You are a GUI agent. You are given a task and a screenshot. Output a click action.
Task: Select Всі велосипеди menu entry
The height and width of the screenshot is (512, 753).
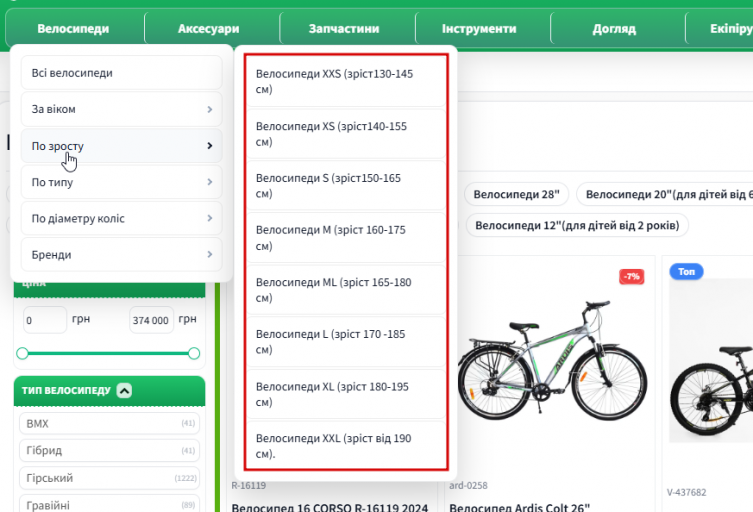tap(121, 73)
